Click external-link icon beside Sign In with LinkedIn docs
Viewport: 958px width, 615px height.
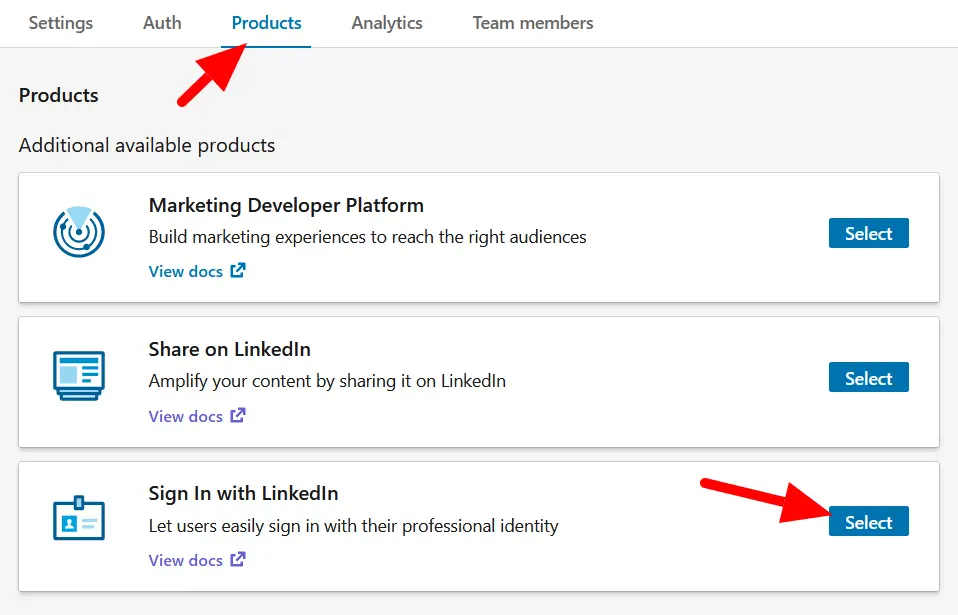238,560
